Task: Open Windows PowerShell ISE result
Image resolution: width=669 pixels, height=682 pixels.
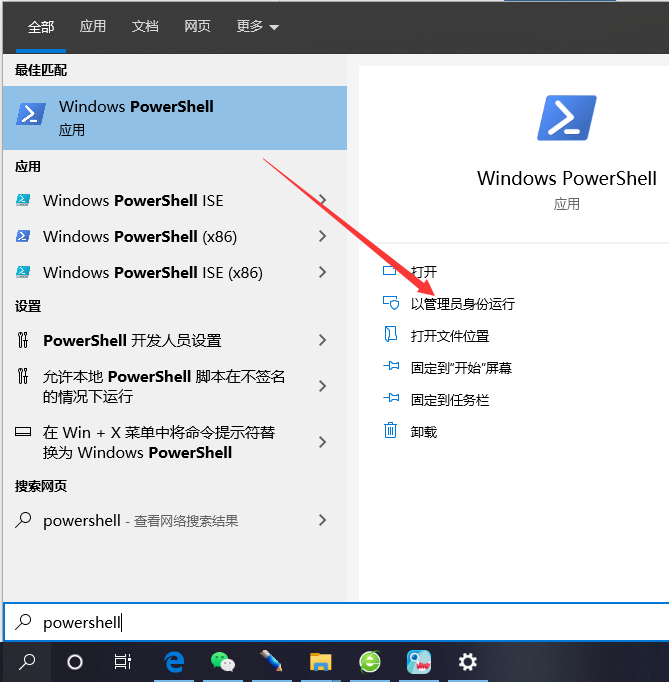Action: pyautogui.click(x=175, y=200)
